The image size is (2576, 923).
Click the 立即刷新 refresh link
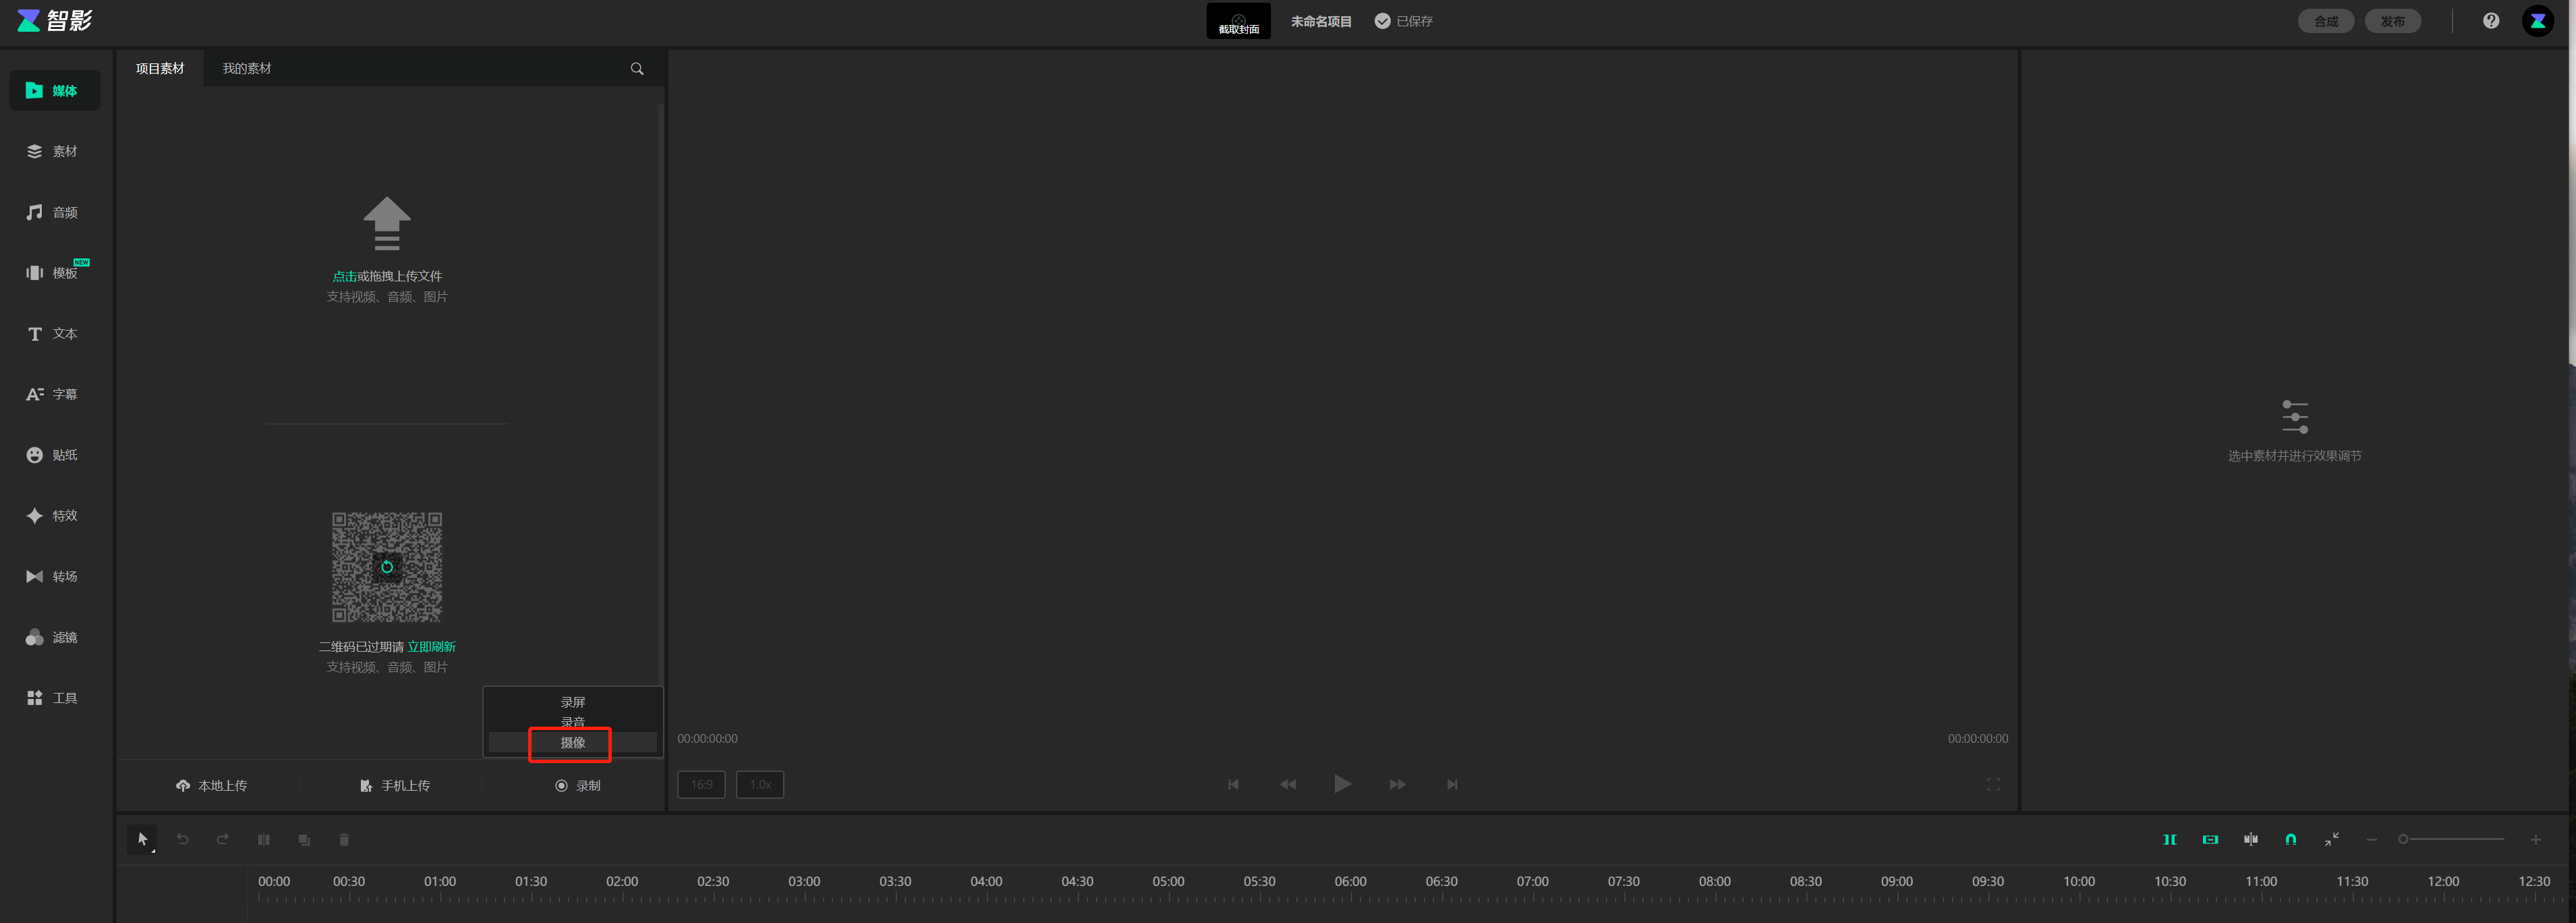(431, 647)
